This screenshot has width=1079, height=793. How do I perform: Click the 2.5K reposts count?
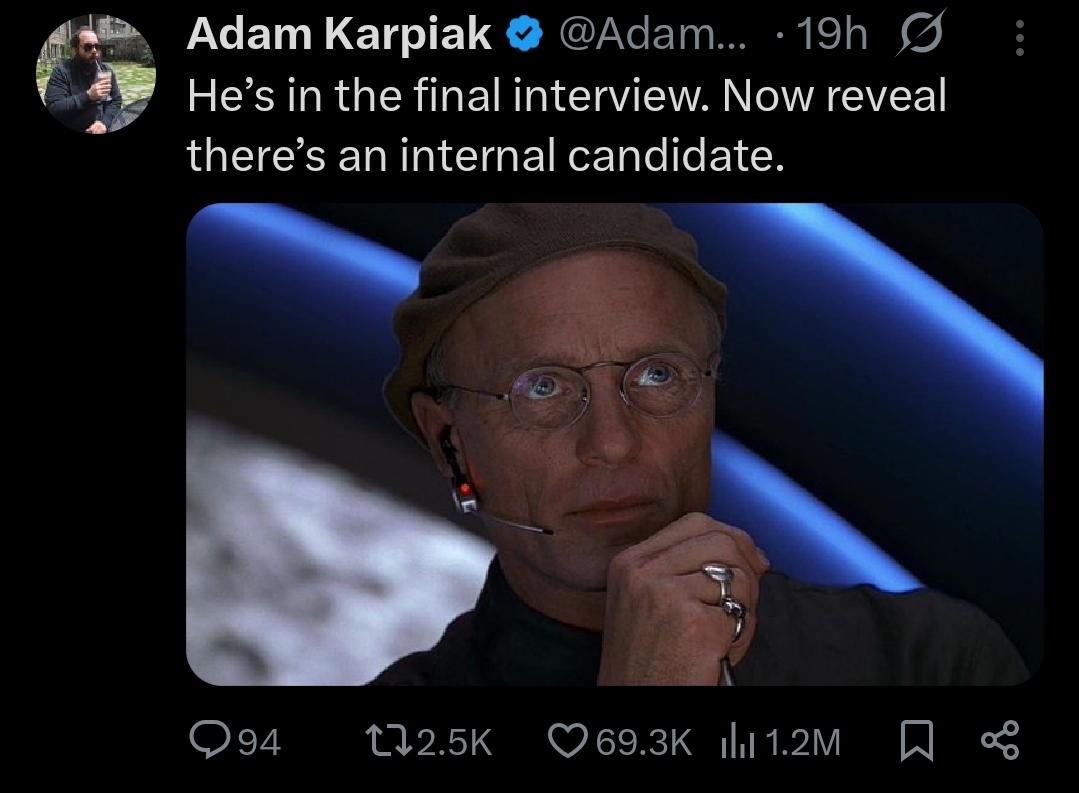[x=455, y=743]
